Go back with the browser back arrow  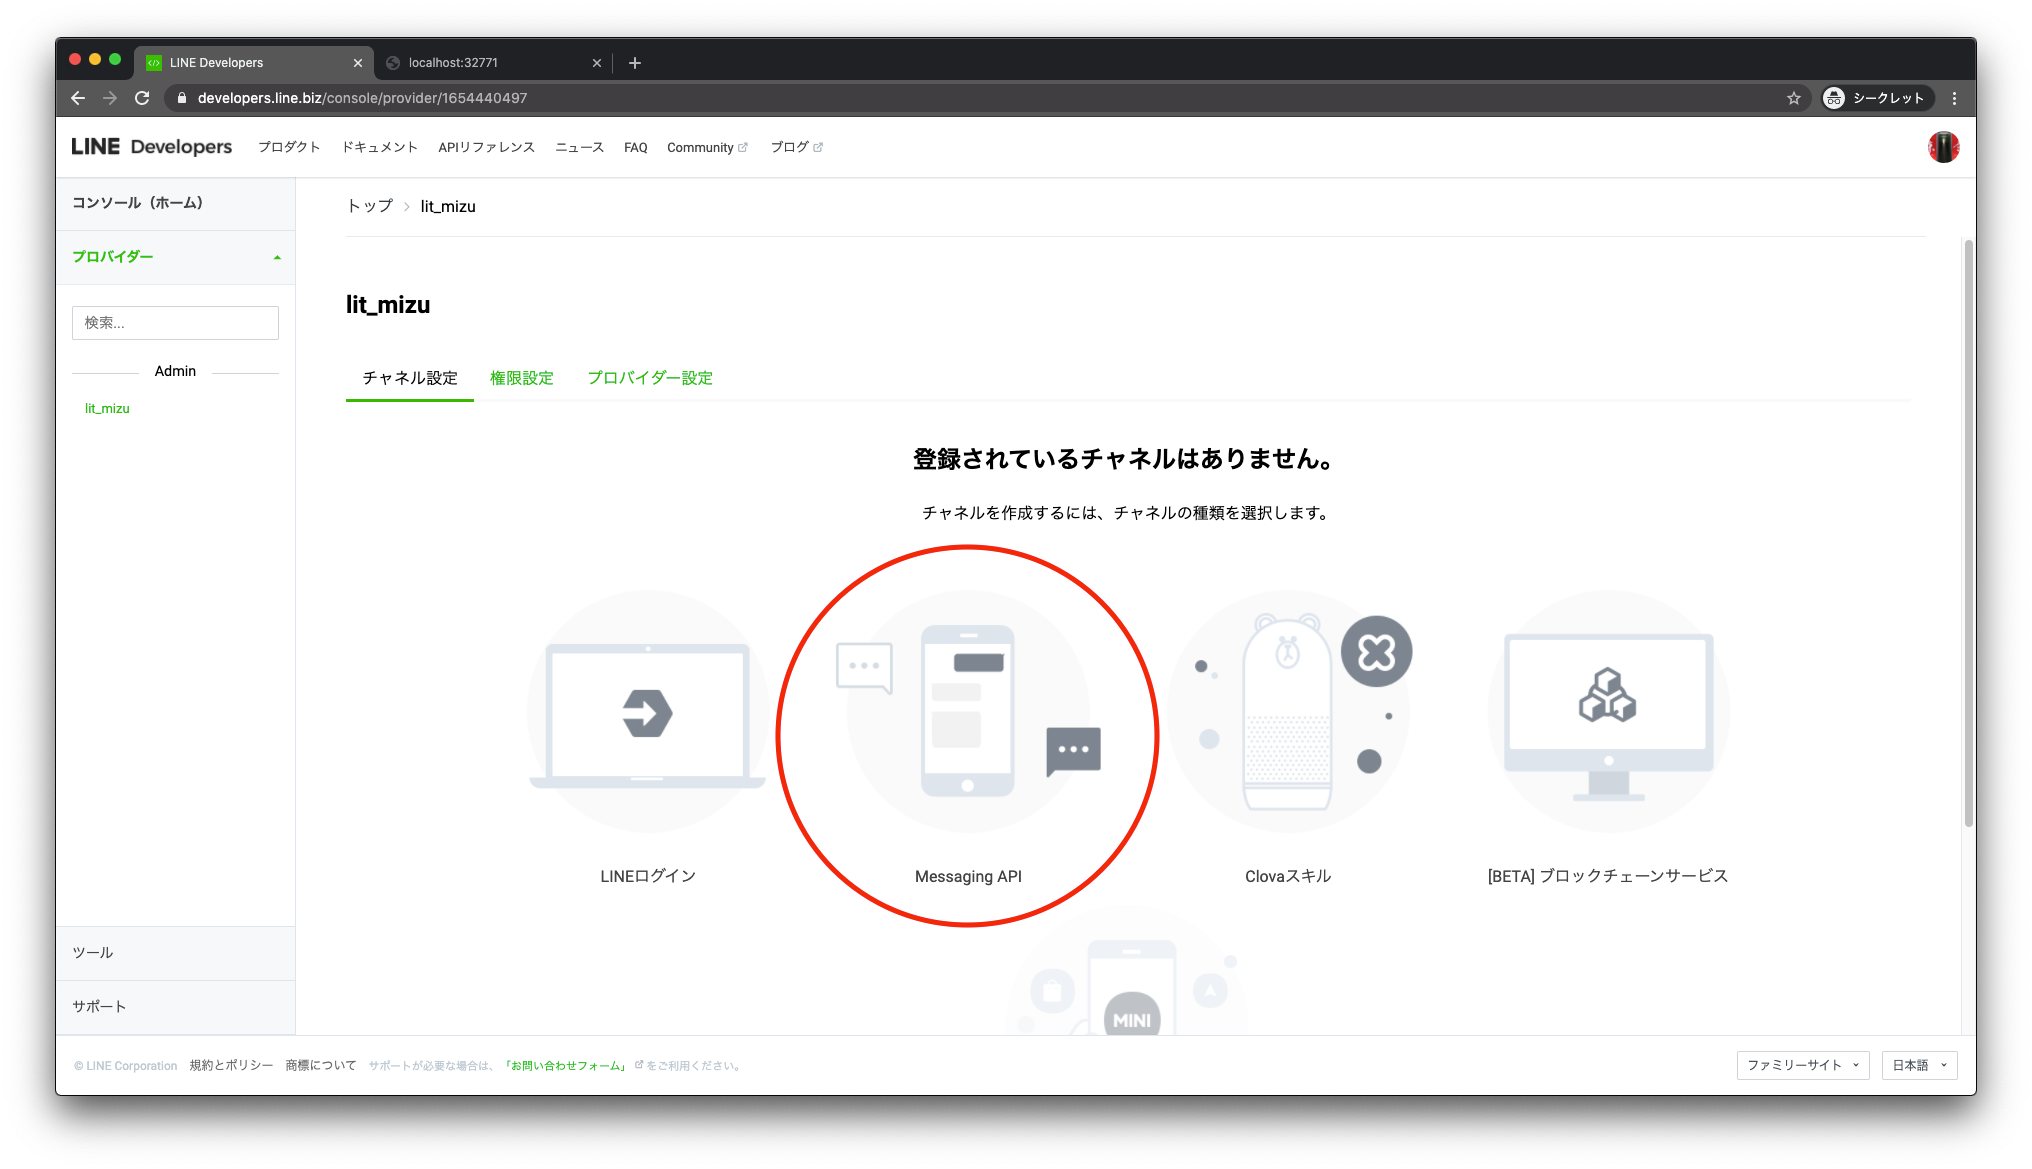tap(78, 98)
